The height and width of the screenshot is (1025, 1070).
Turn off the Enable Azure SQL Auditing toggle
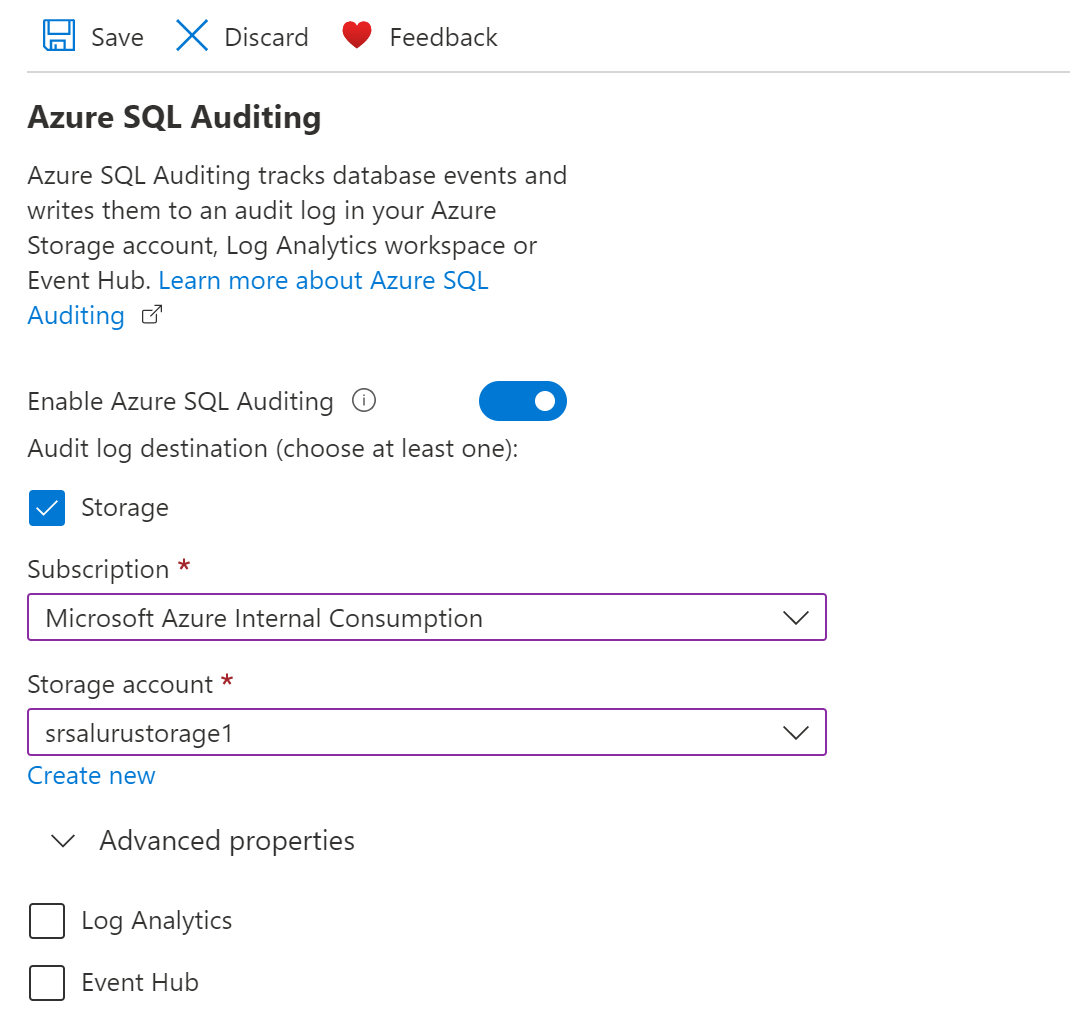click(523, 401)
